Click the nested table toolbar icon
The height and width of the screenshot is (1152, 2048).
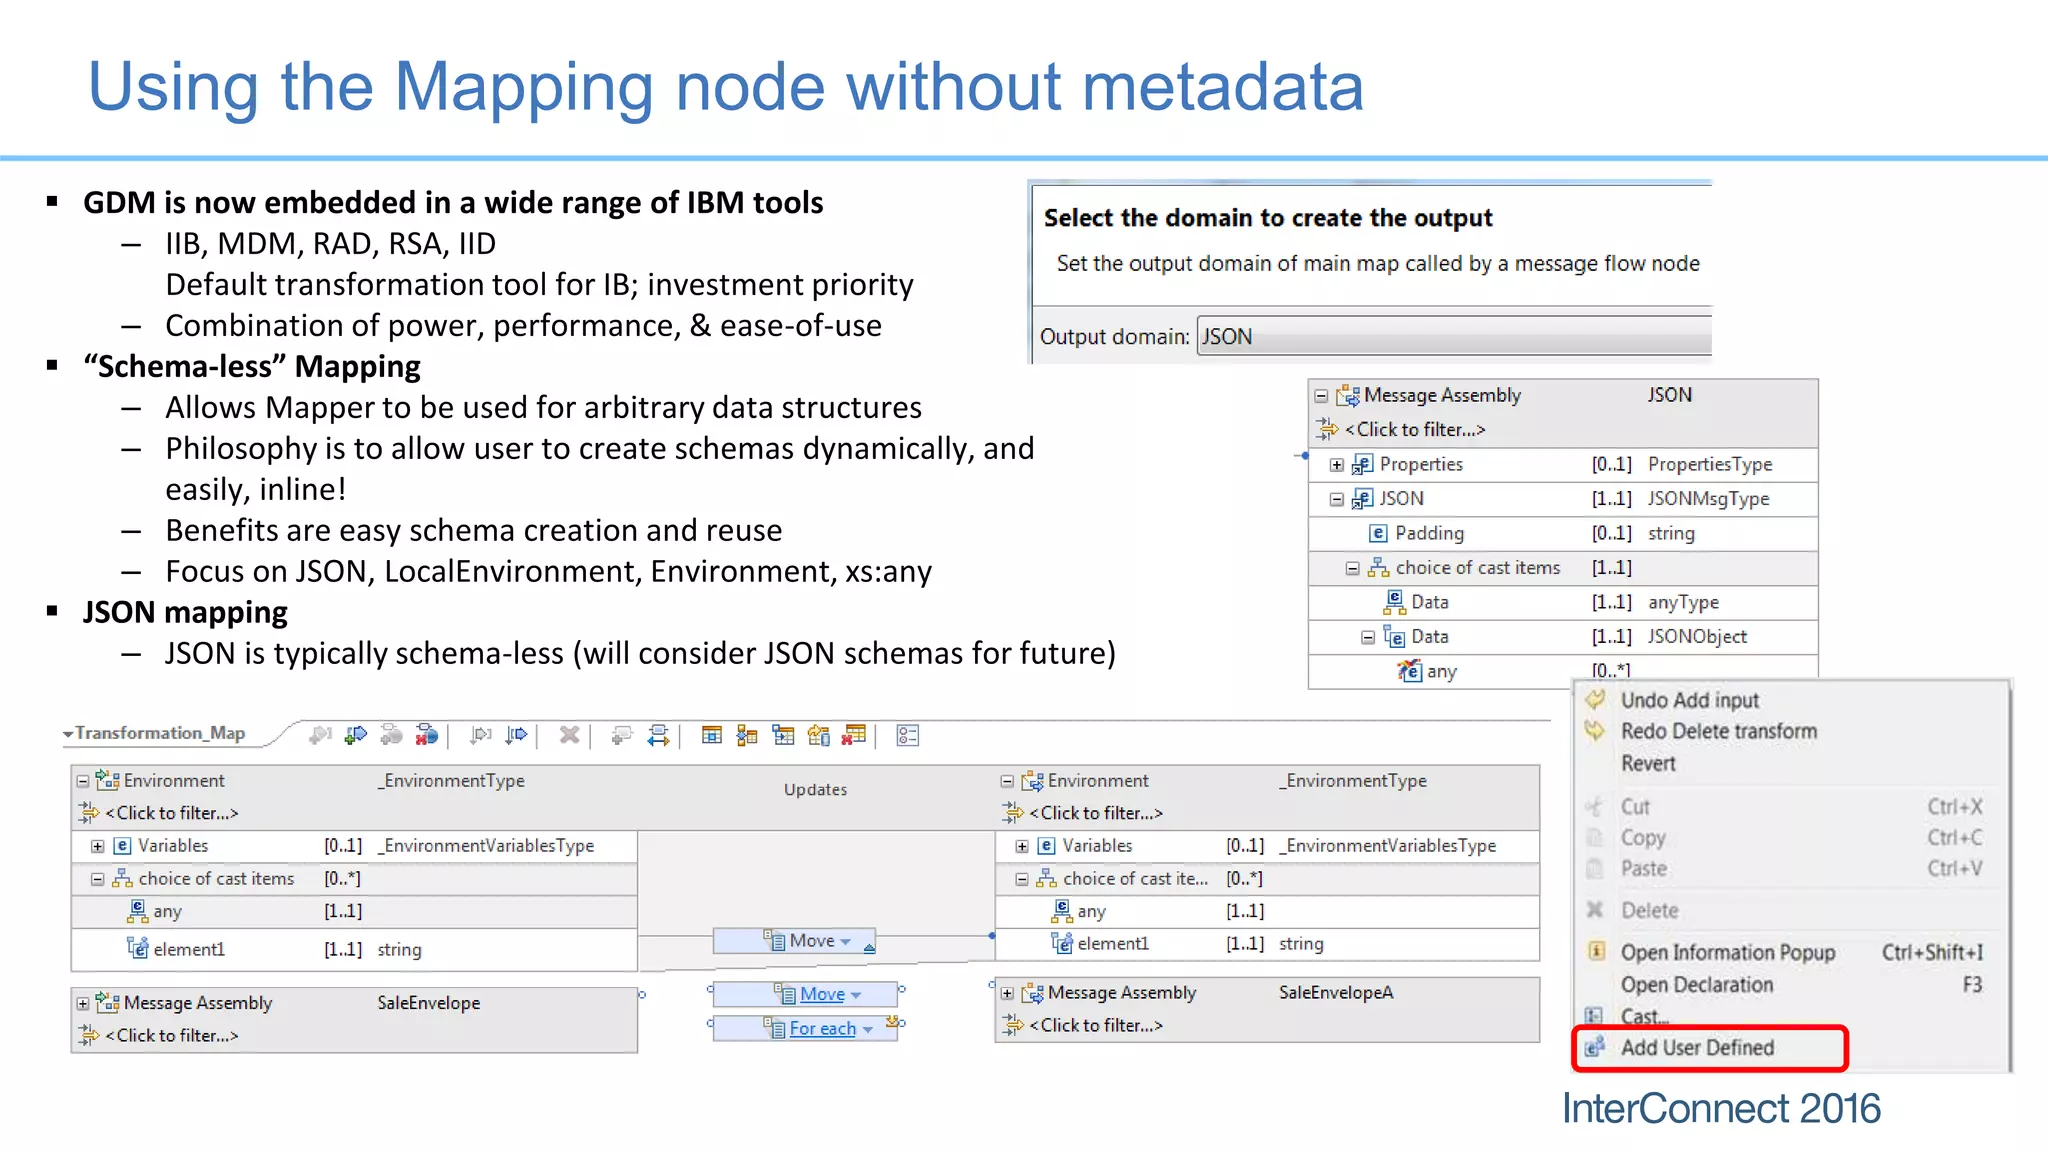click(x=783, y=735)
